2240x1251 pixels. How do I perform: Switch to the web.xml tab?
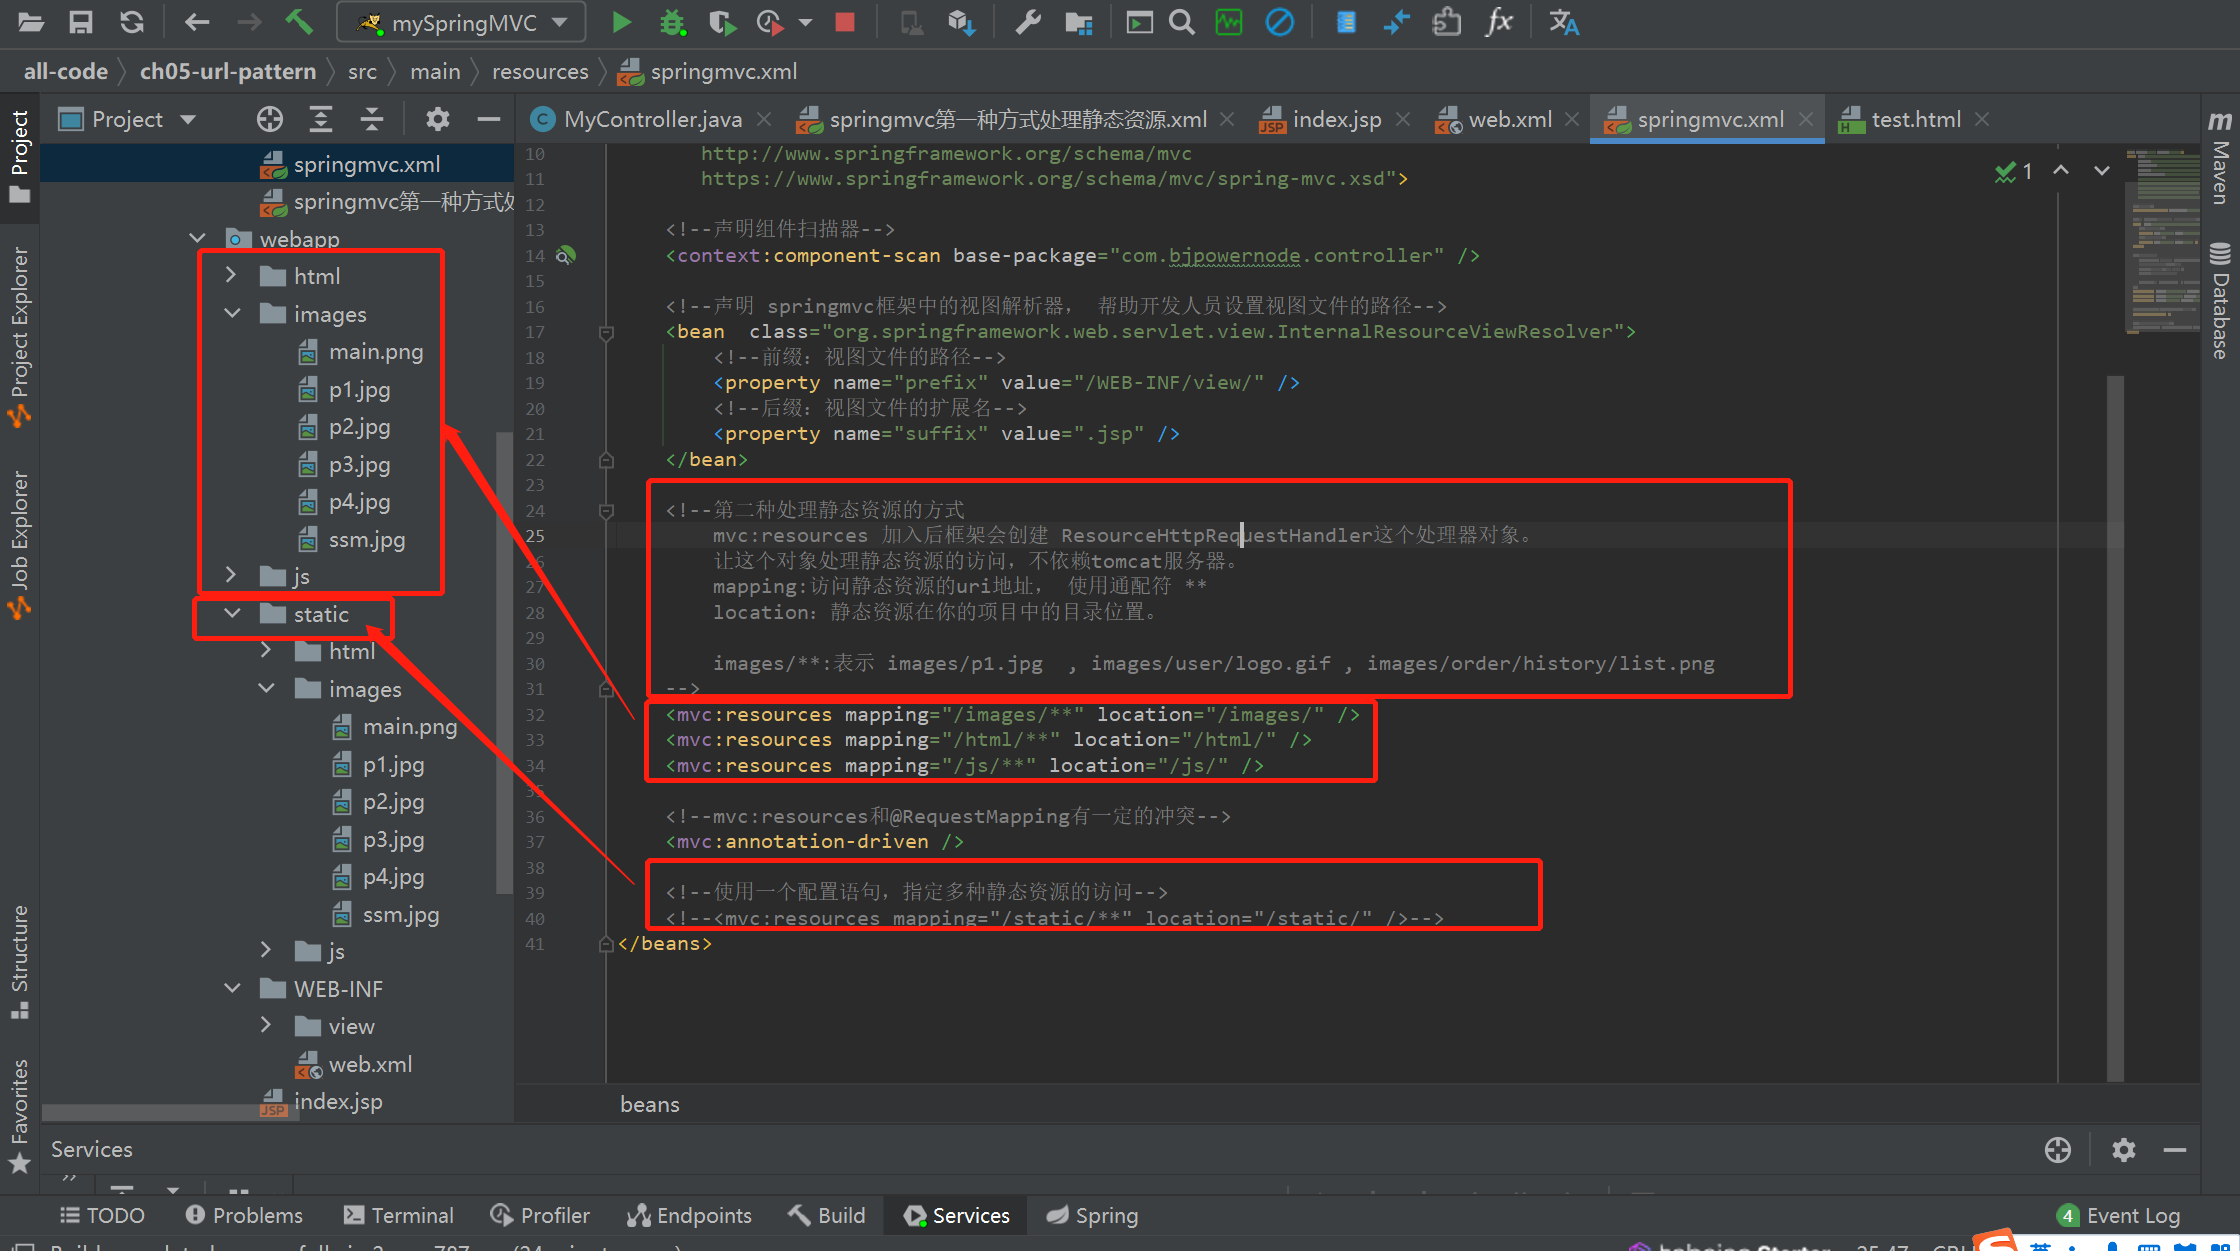coord(1498,118)
